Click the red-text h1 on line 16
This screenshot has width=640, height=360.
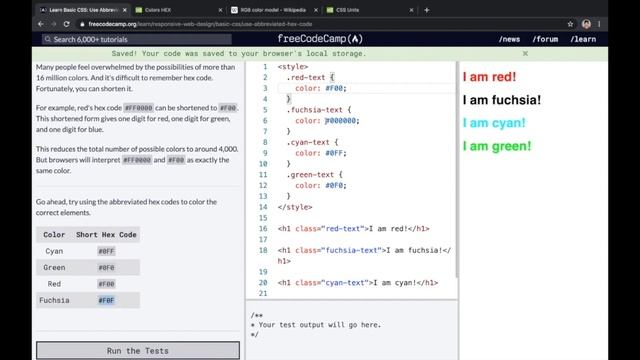coord(353,229)
